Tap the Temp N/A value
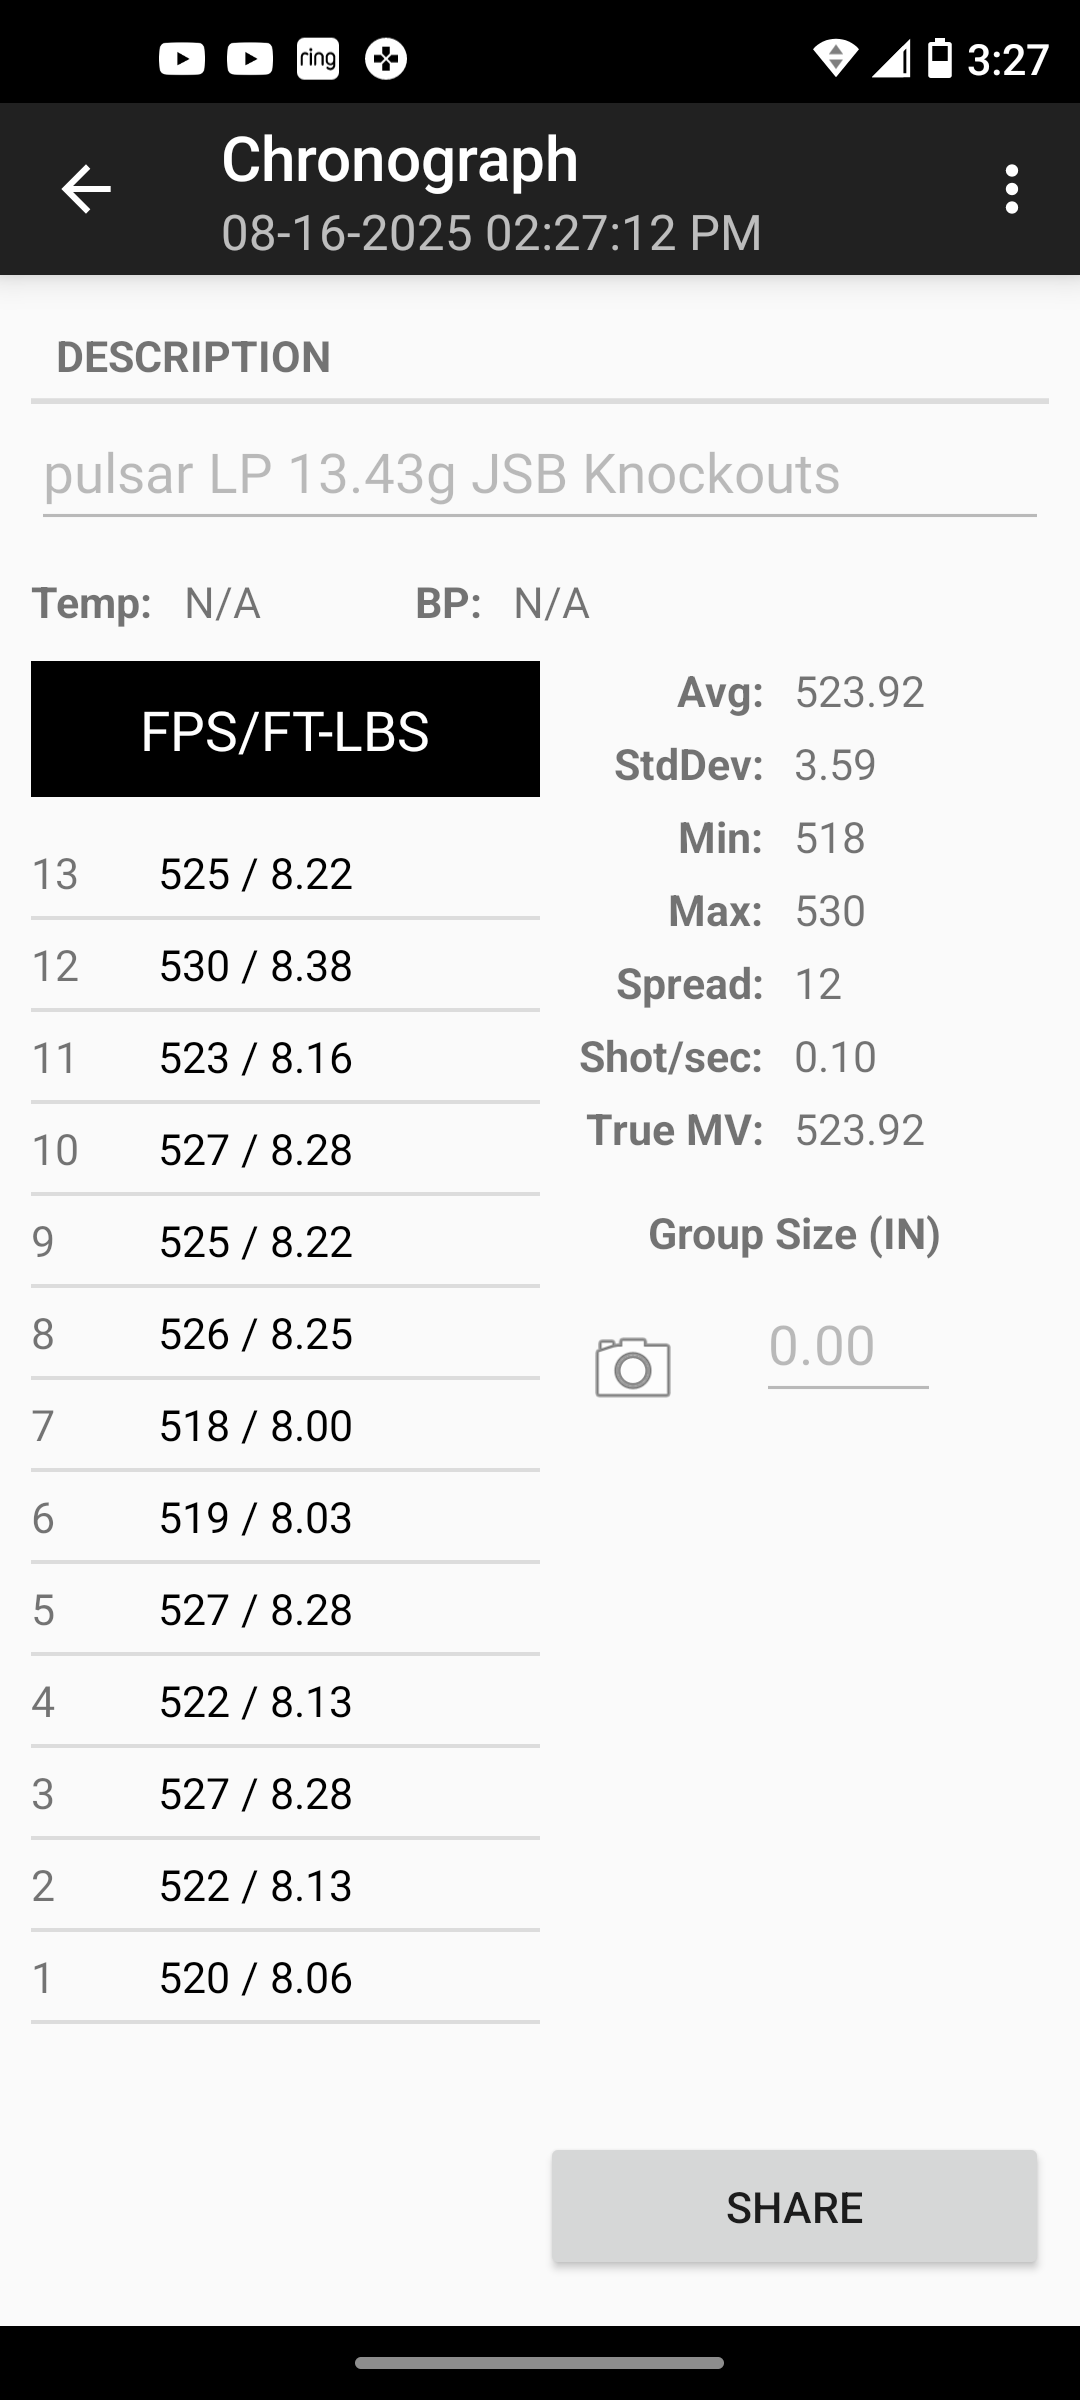The height and width of the screenshot is (2400, 1080). (x=222, y=603)
